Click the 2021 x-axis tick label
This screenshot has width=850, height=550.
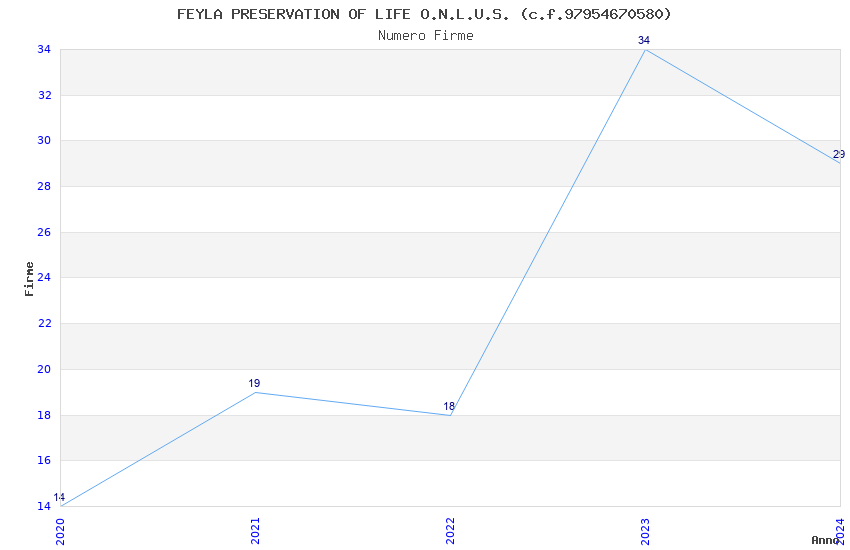255,531
